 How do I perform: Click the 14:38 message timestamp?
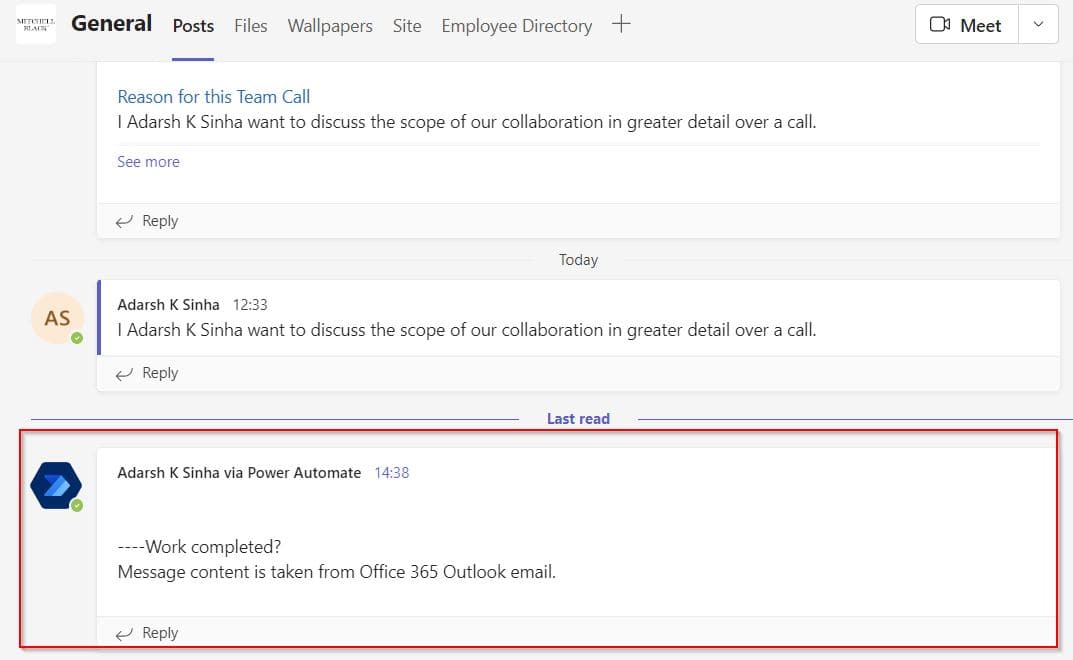391,472
